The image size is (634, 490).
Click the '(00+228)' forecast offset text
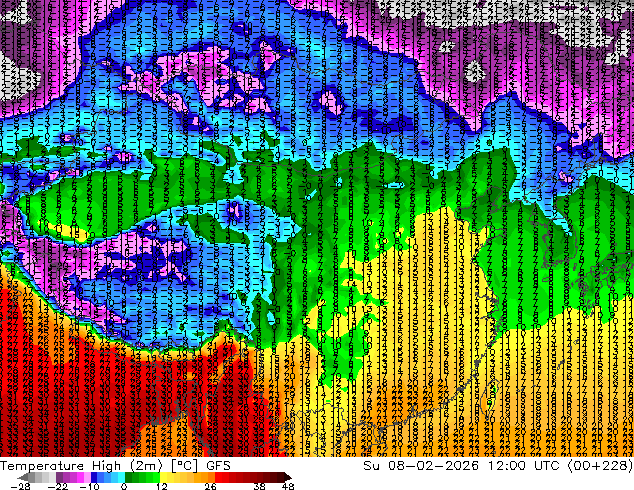click(x=600, y=466)
